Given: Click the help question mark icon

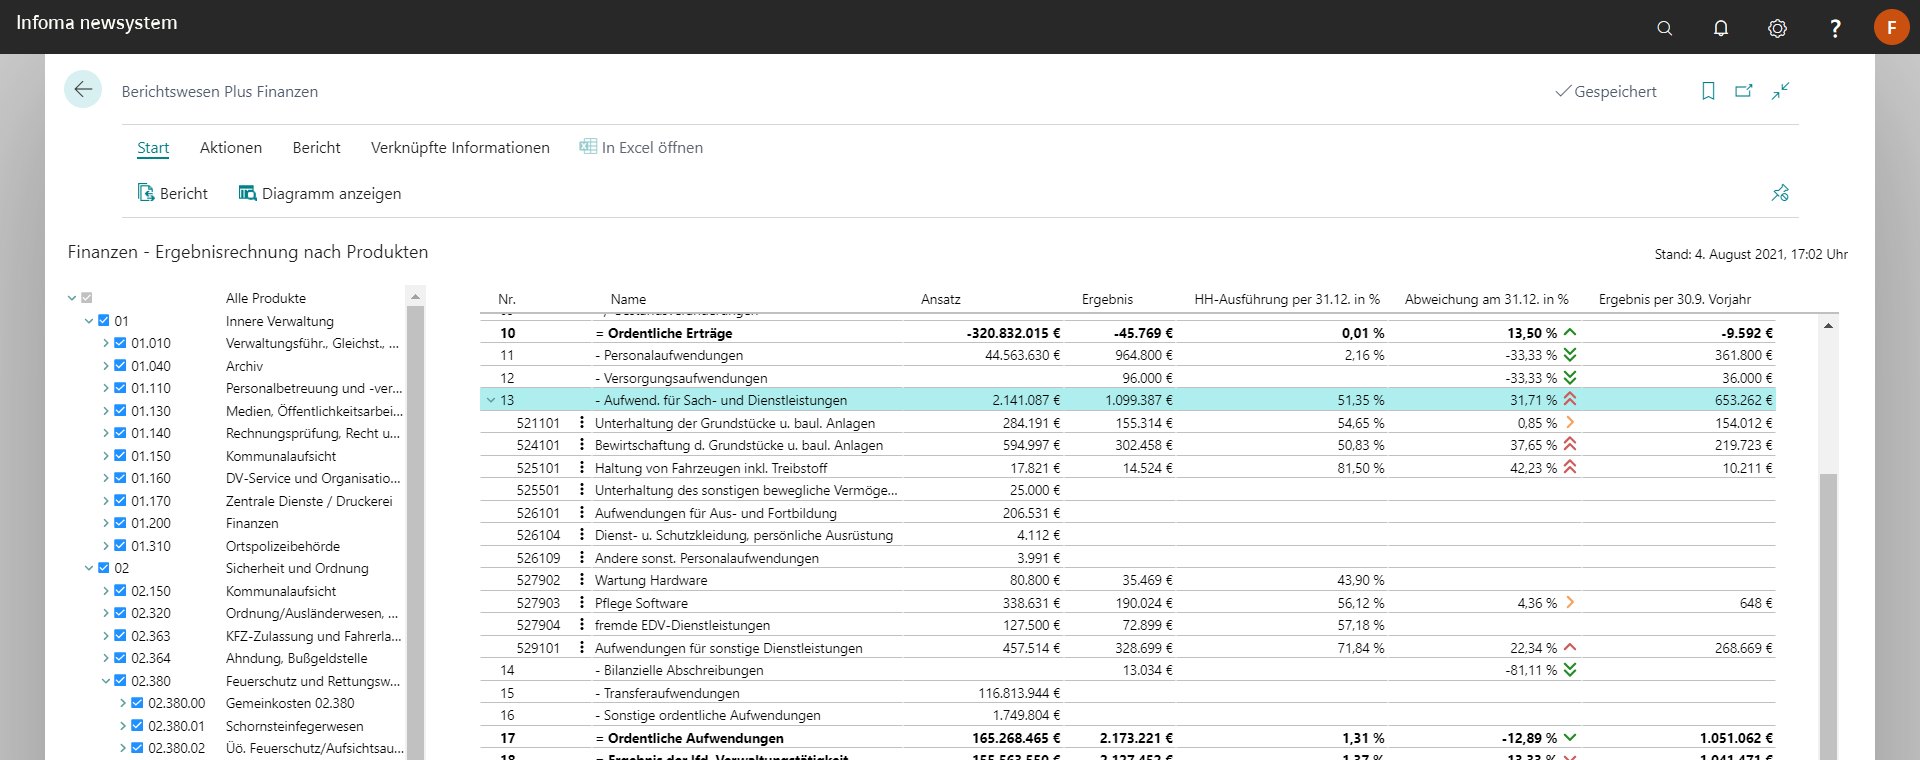Looking at the screenshot, I should pyautogui.click(x=1834, y=28).
